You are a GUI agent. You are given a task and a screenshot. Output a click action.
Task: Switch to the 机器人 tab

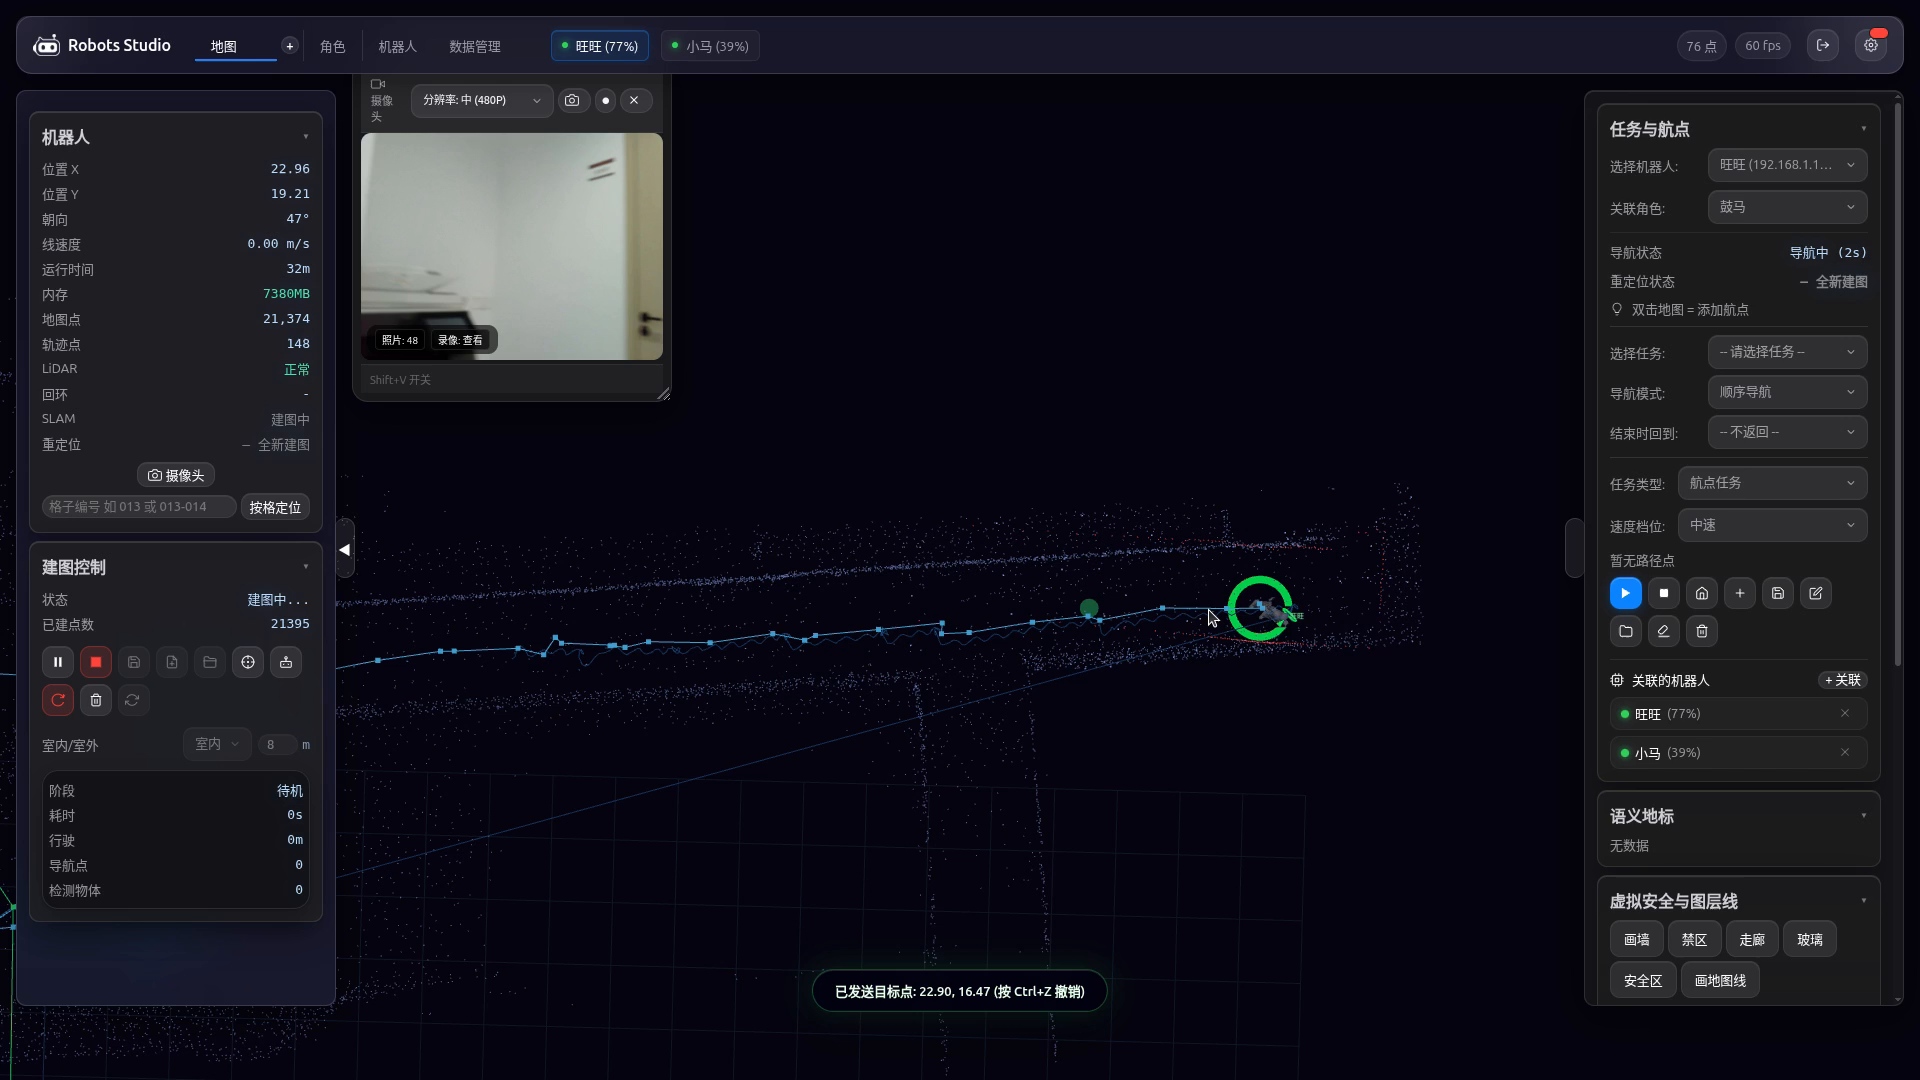point(397,46)
